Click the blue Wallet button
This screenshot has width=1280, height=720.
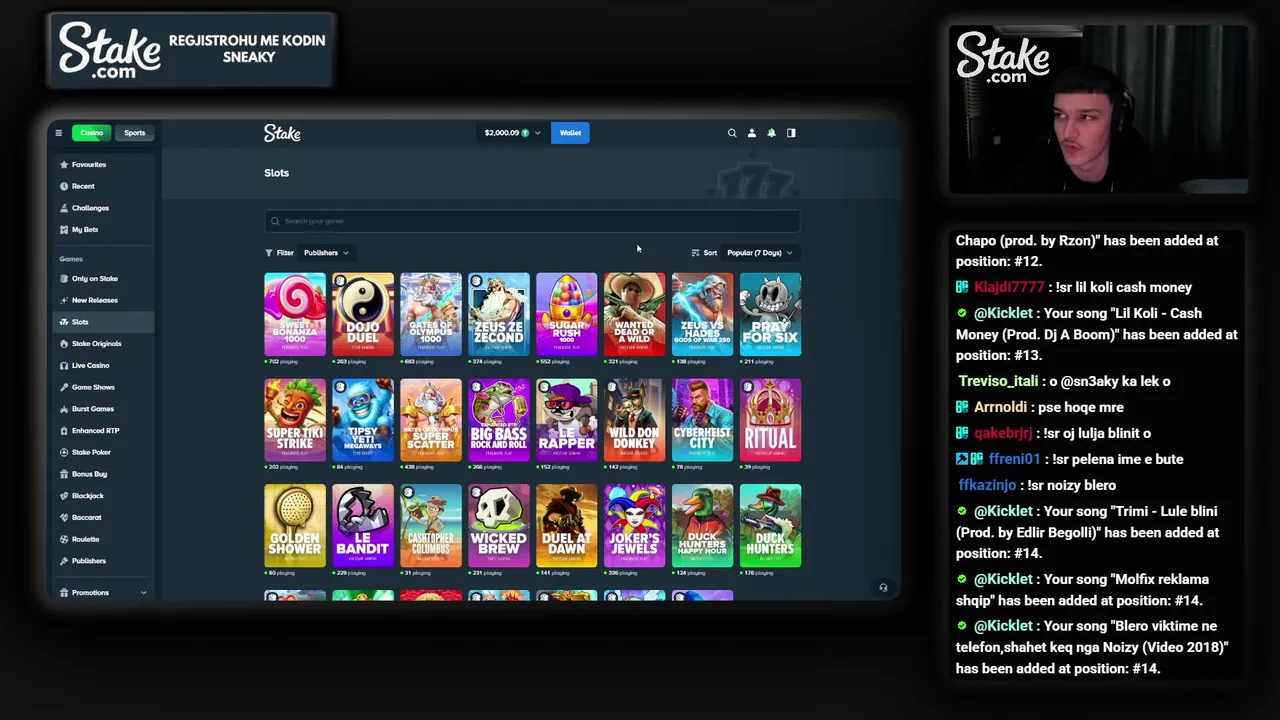tap(570, 133)
